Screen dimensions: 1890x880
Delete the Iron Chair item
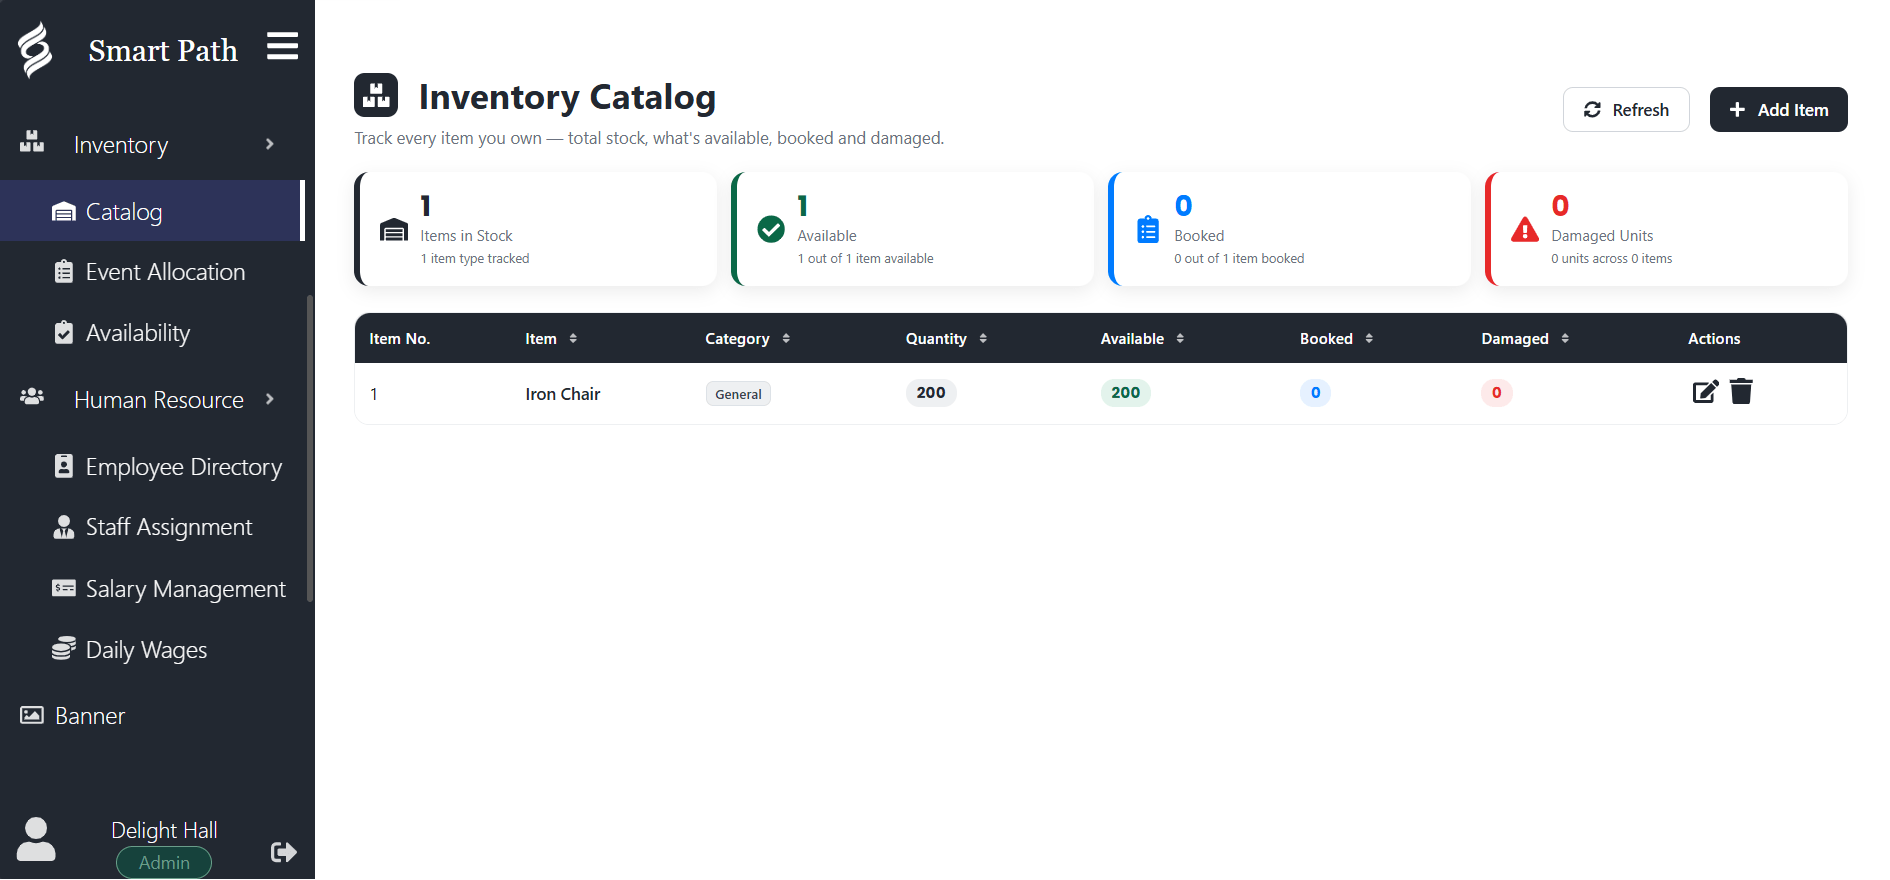pyautogui.click(x=1741, y=391)
